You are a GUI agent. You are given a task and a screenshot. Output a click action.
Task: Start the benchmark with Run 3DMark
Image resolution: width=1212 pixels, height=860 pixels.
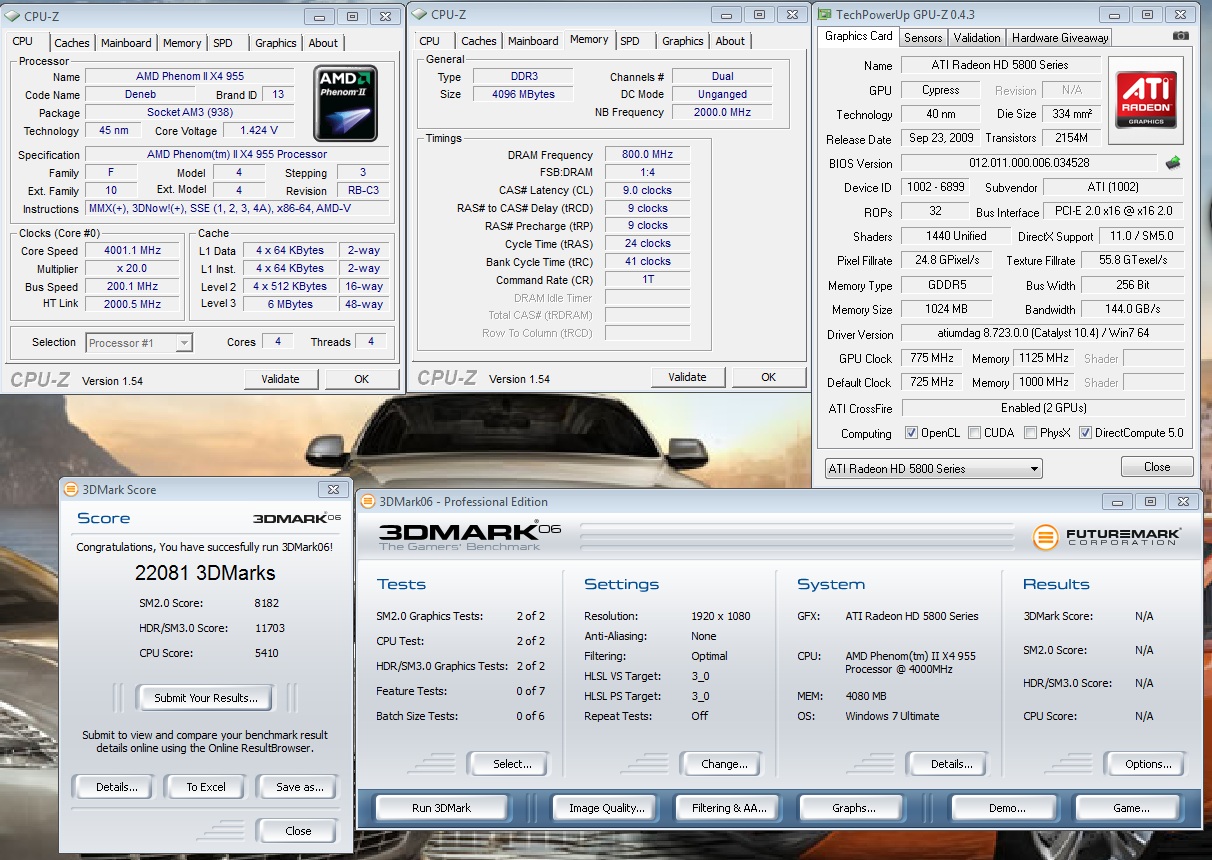pos(442,808)
